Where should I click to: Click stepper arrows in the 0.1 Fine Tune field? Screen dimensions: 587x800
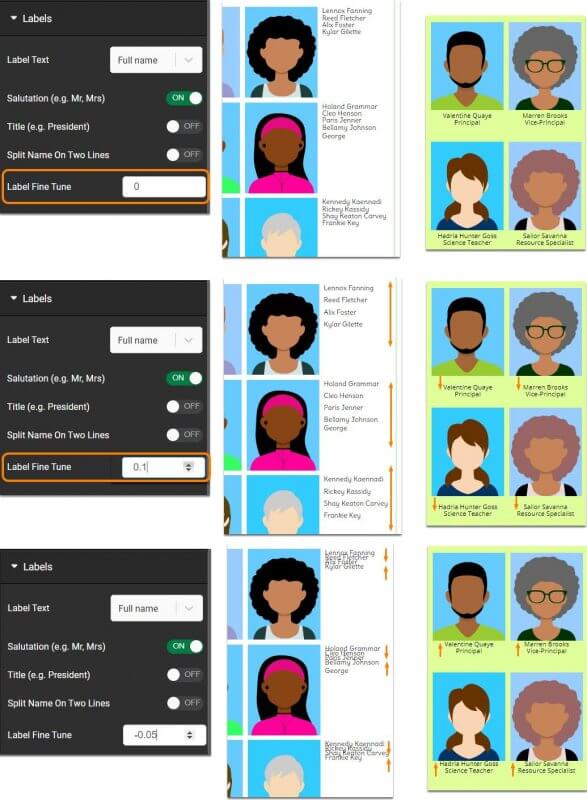pyautogui.click(x=189, y=467)
